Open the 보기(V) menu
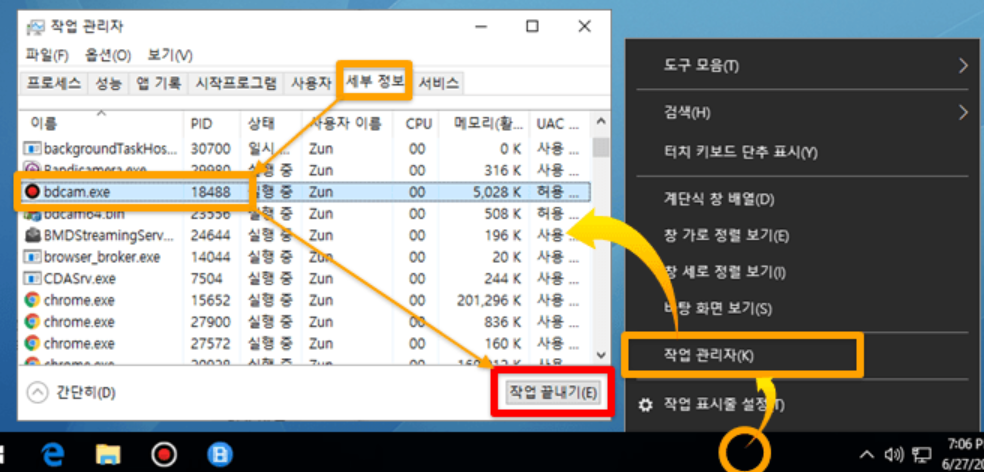This screenshot has width=984, height=472. [x=170, y=55]
